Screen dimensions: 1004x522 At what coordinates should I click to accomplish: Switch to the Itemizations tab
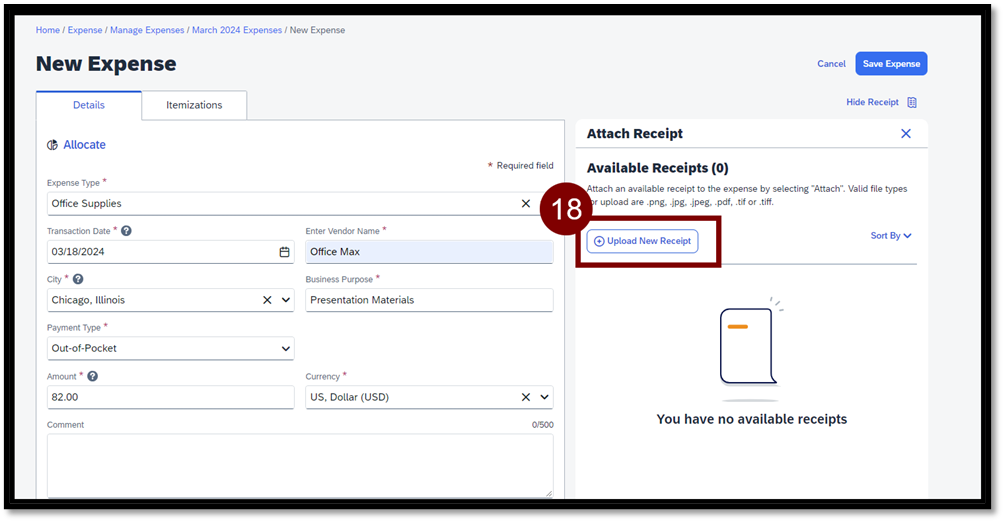pyautogui.click(x=194, y=105)
